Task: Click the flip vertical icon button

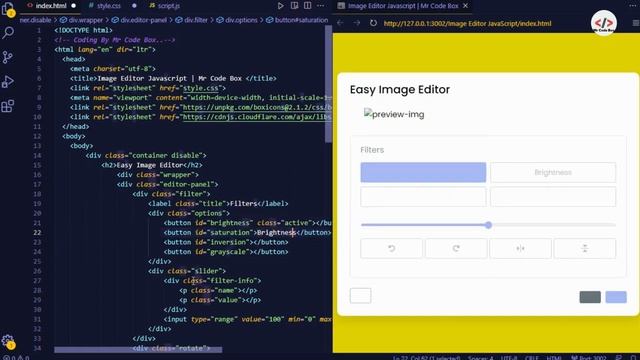Action: pyautogui.click(x=585, y=248)
